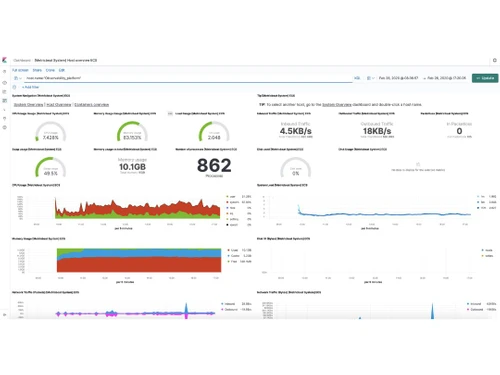The image size is (500, 375).
Task: Click the In Packetloss 0 metric
Action: click(459, 131)
